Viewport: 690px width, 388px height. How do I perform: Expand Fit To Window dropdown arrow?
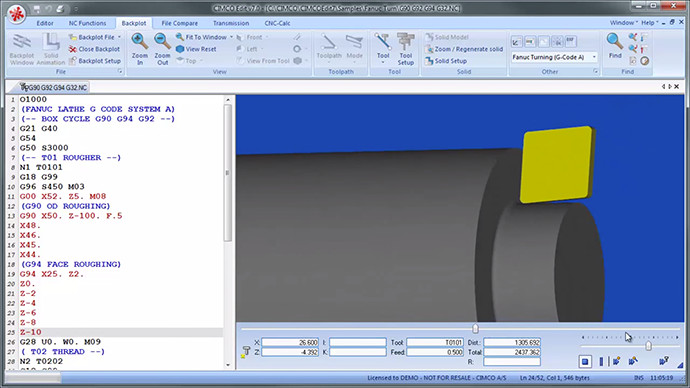pyautogui.click(x=231, y=37)
